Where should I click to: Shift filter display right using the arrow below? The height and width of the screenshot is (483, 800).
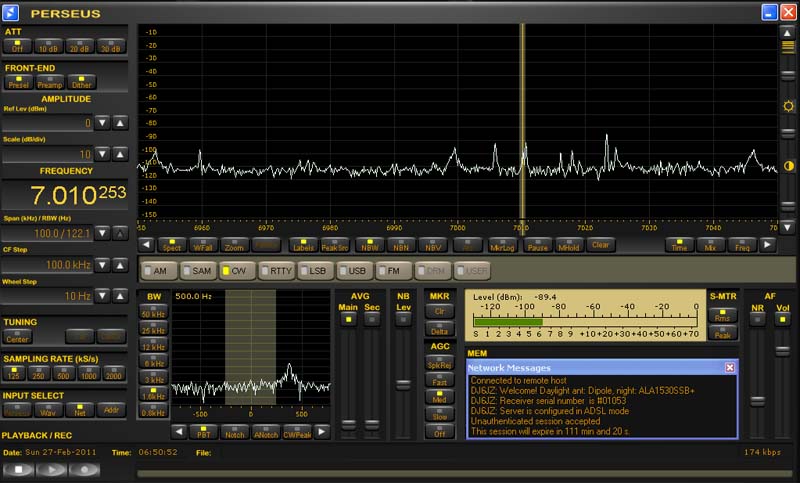point(321,432)
